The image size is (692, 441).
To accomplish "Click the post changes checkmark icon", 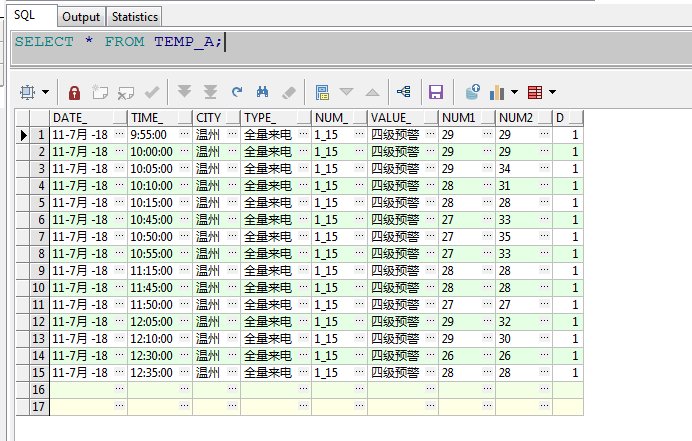I will click(152, 92).
